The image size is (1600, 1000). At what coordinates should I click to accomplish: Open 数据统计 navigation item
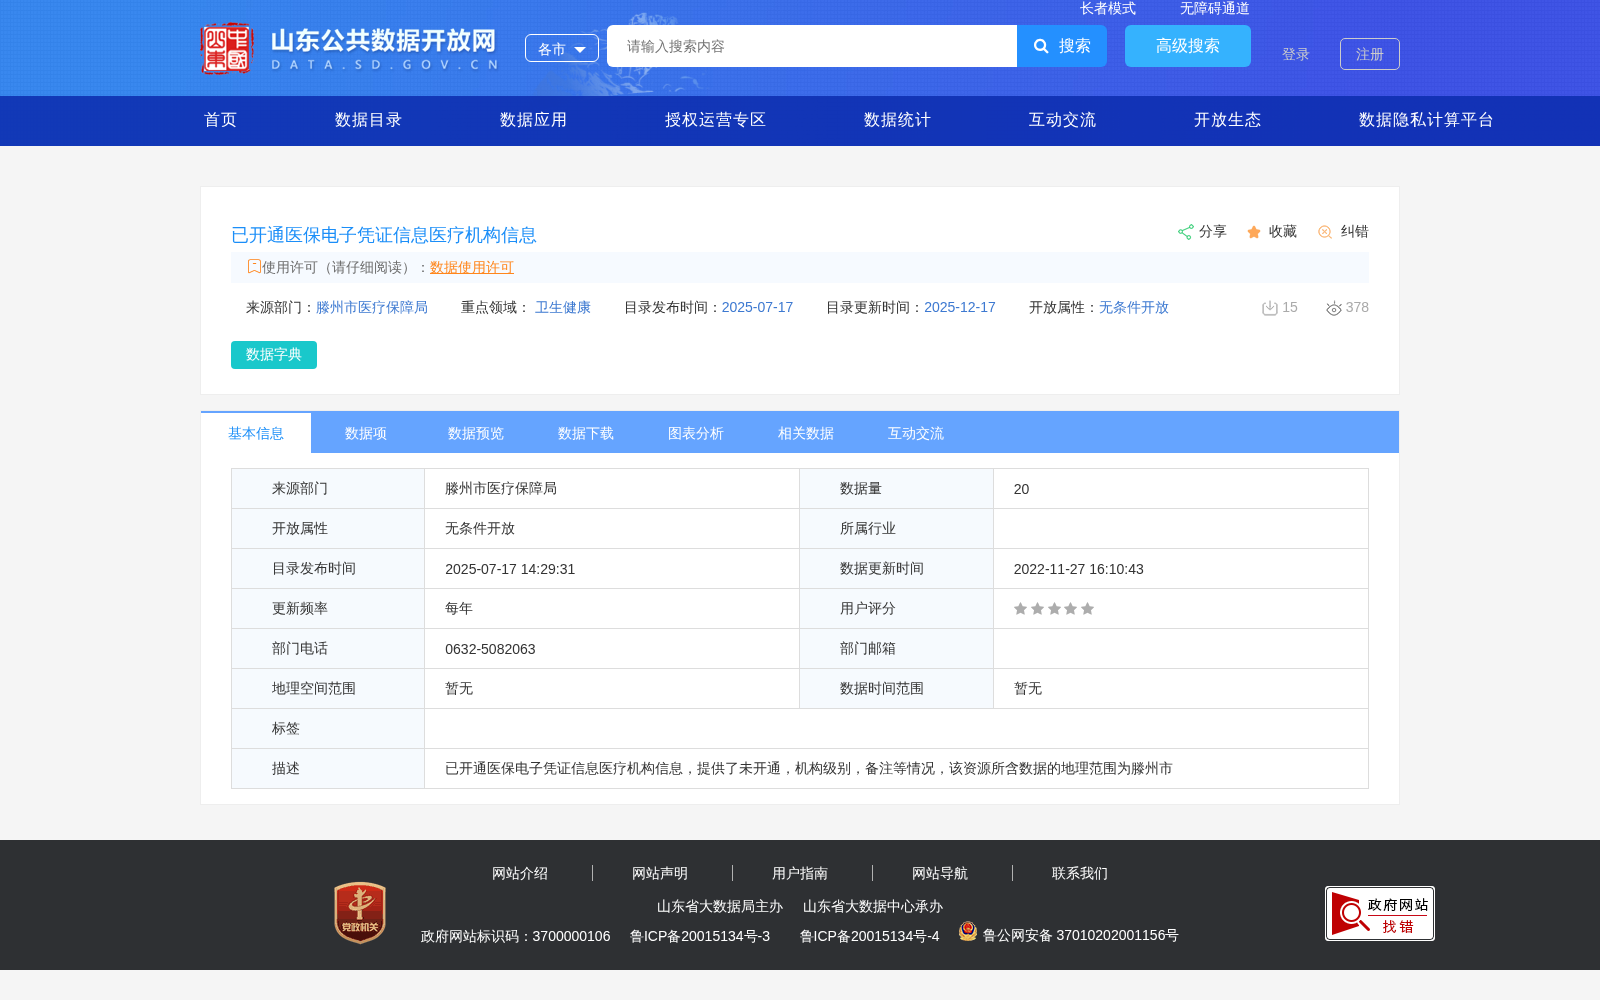[897, 120]
